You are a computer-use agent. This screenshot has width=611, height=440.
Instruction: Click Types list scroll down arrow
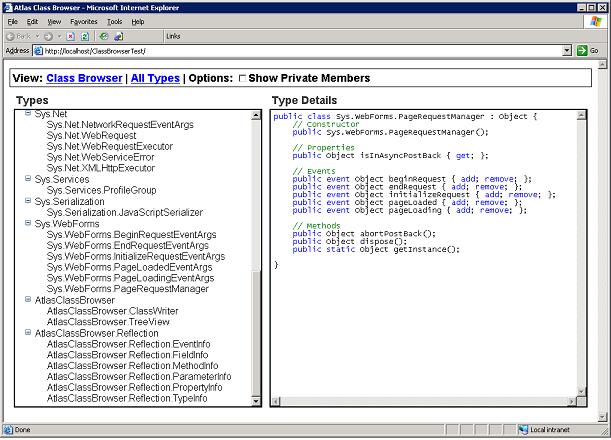click(256, 401)
